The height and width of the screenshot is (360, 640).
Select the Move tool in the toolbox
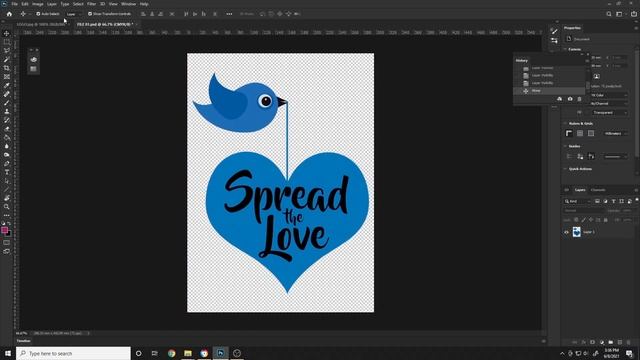coord(7,33)
